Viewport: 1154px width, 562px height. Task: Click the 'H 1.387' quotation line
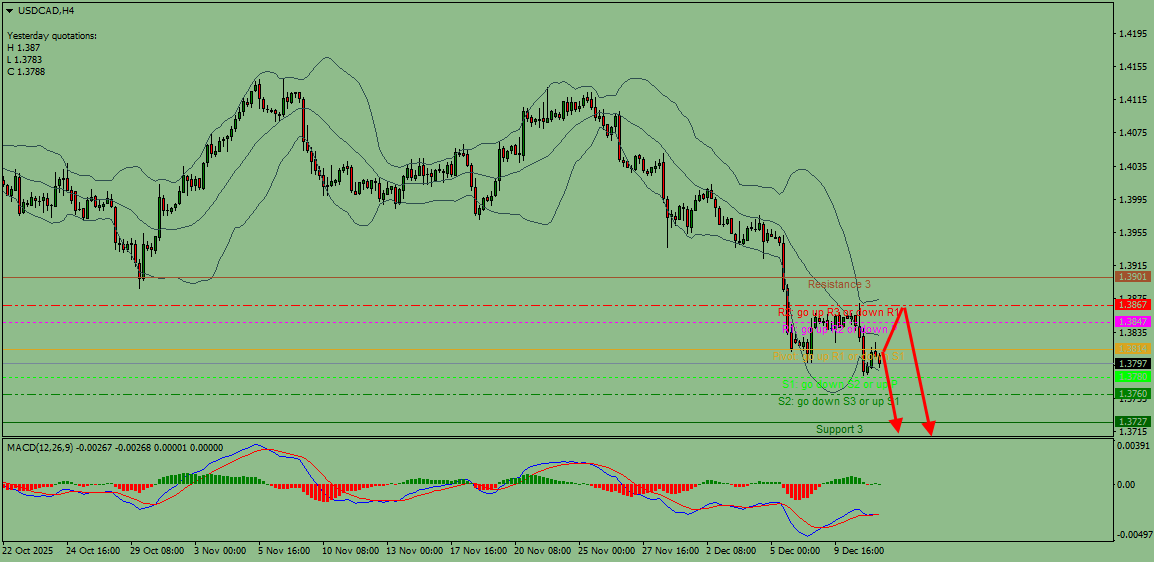click(x=24, y=48)
